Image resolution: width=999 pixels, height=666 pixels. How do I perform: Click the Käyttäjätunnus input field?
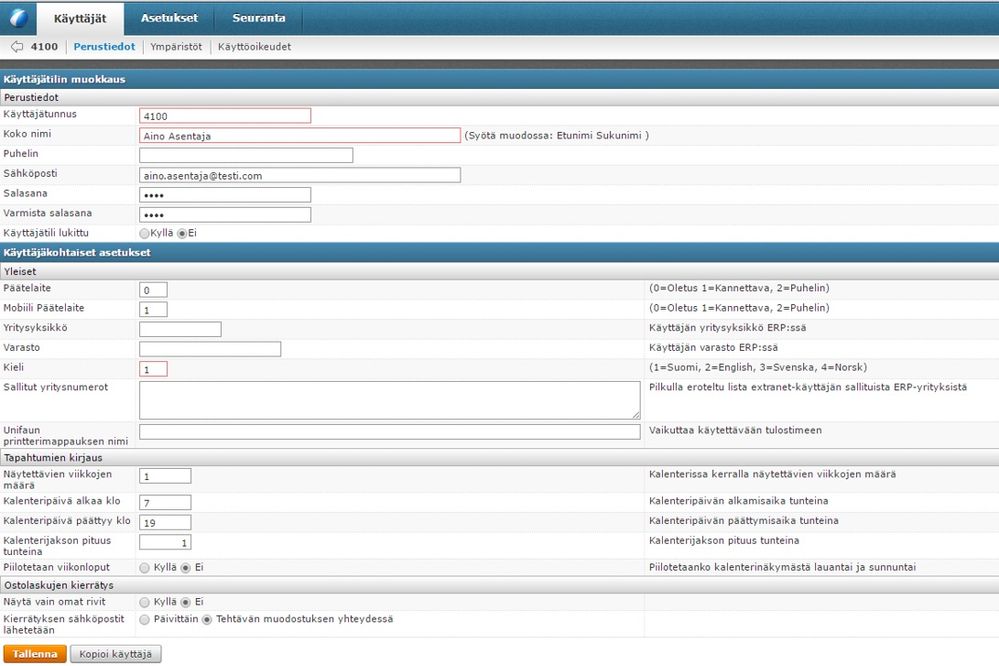pyautogui.click(x=225, y=115)
